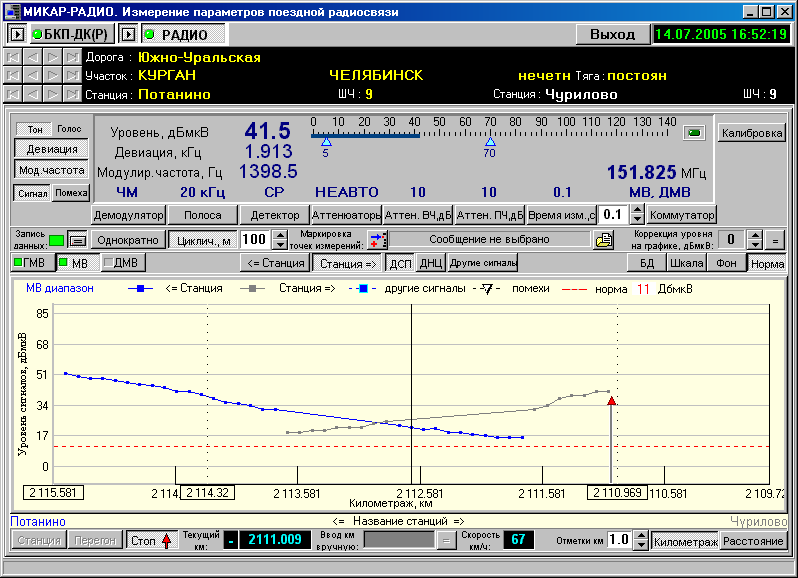Select the Шкала tab on the right
This screenshot has height=578, width=798.
pos(686,263)
